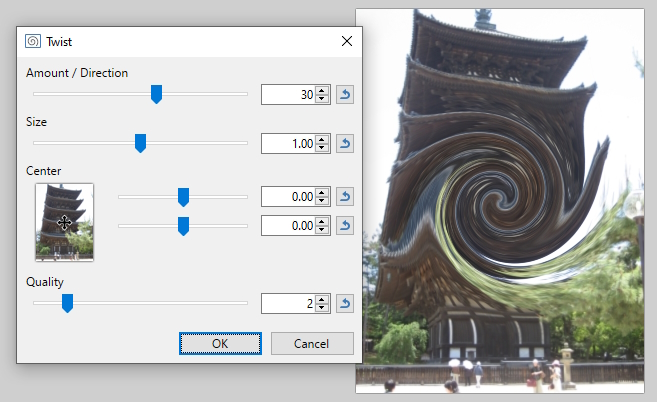Decrease Amount / Direction with down arrow

pos(322,99)
